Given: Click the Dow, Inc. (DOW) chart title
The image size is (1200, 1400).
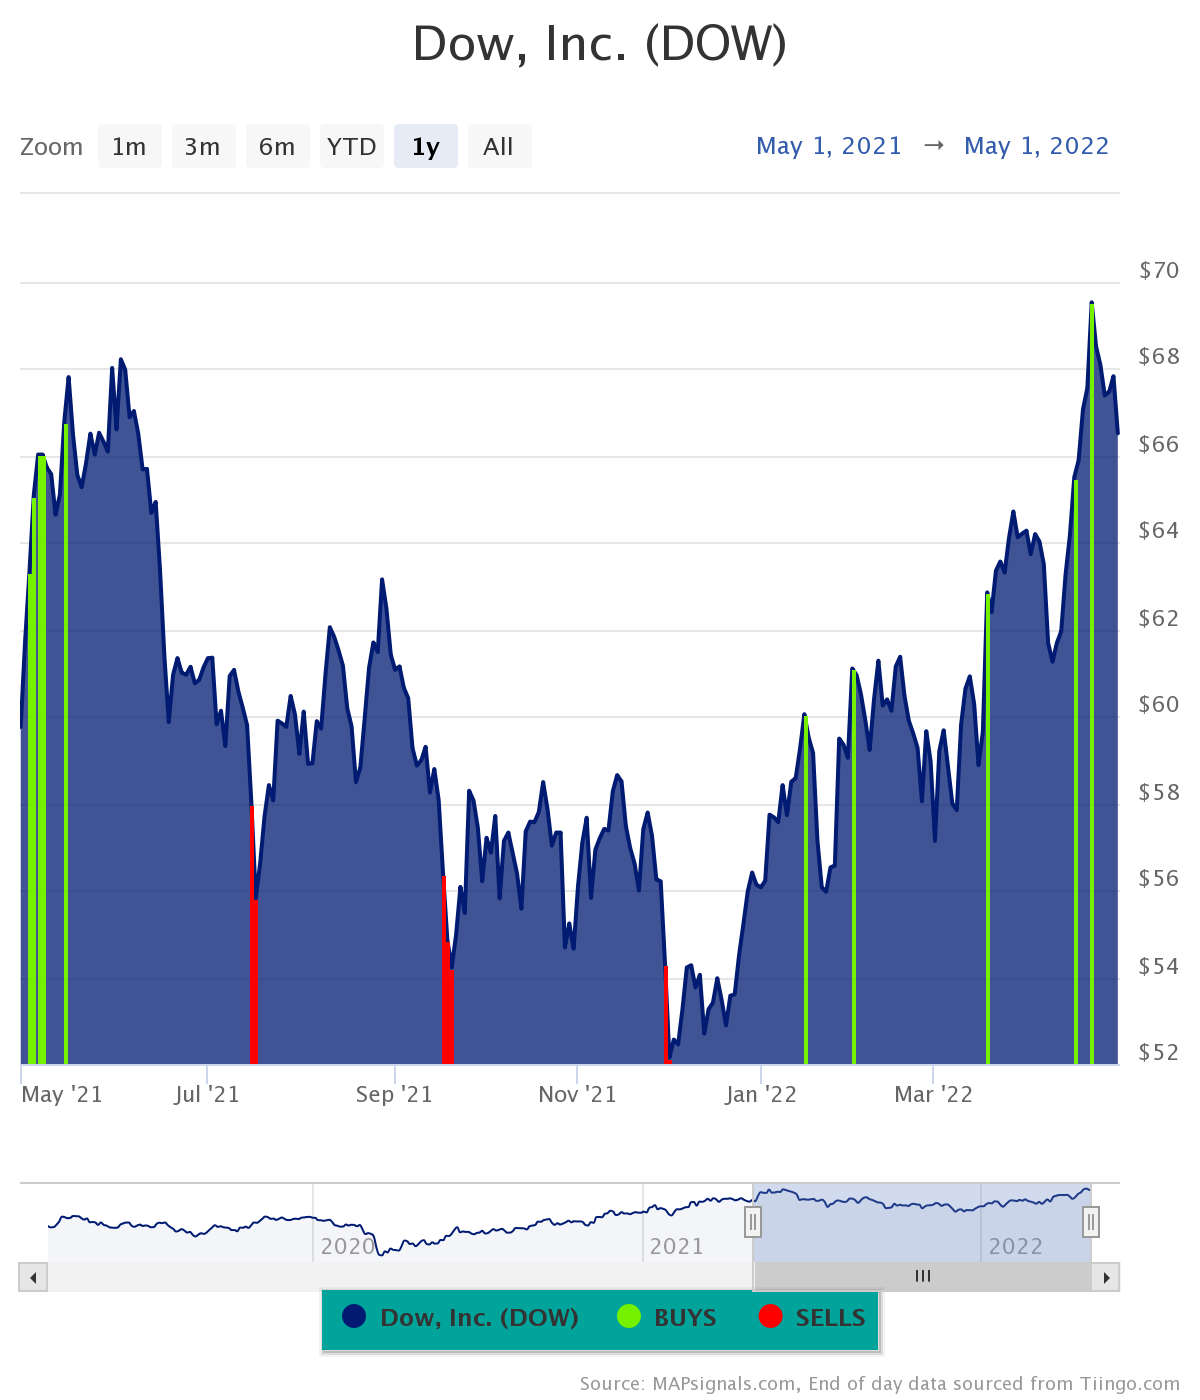Looking at the screenshot, I should point(600,43).
